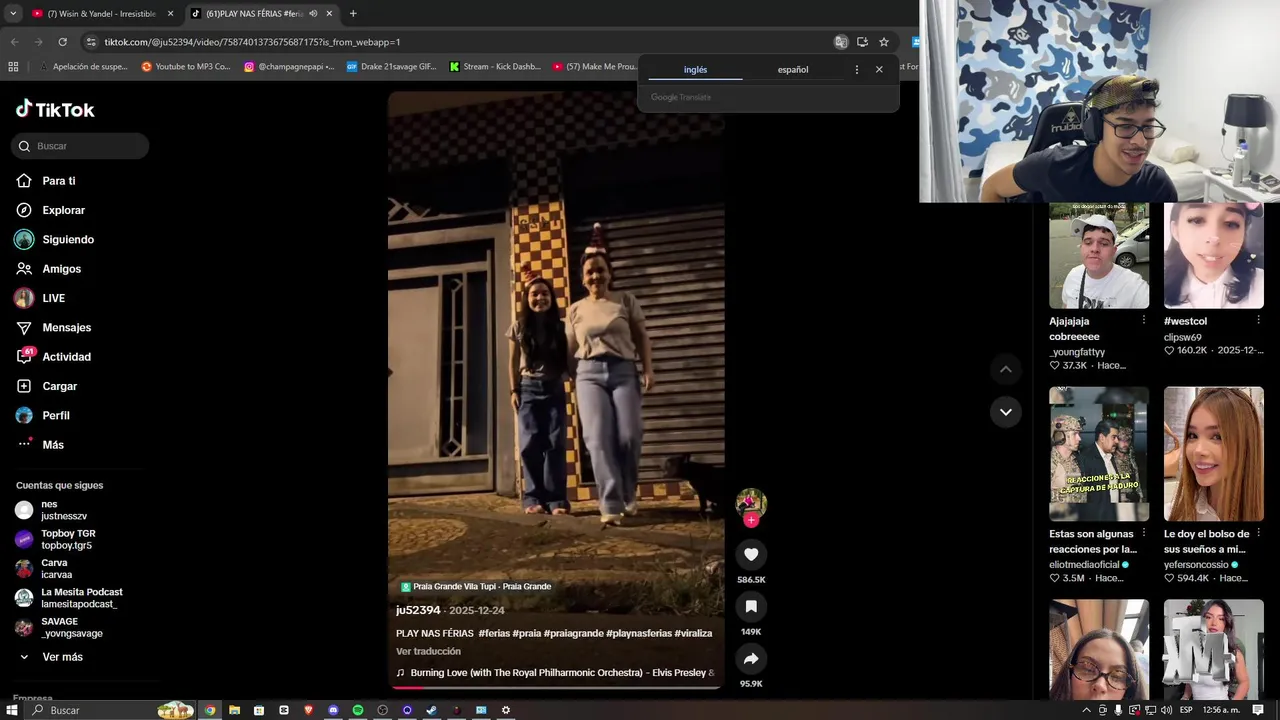
Task: Open the Windows notification center
Action: (x=1258, y=710)
